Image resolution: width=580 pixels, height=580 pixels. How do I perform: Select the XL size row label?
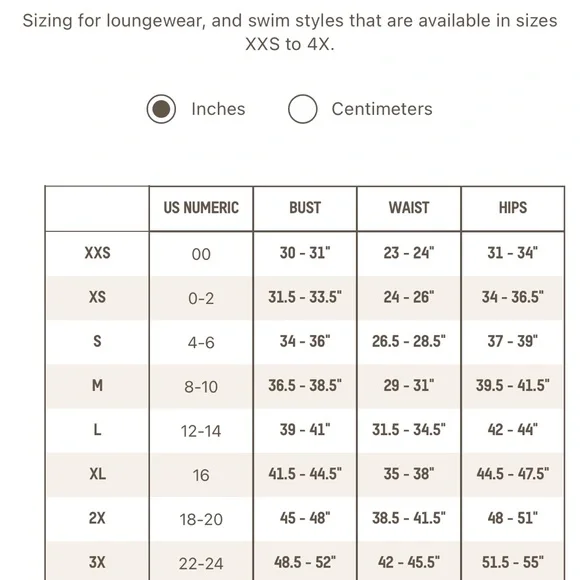[x=97, y=474]
